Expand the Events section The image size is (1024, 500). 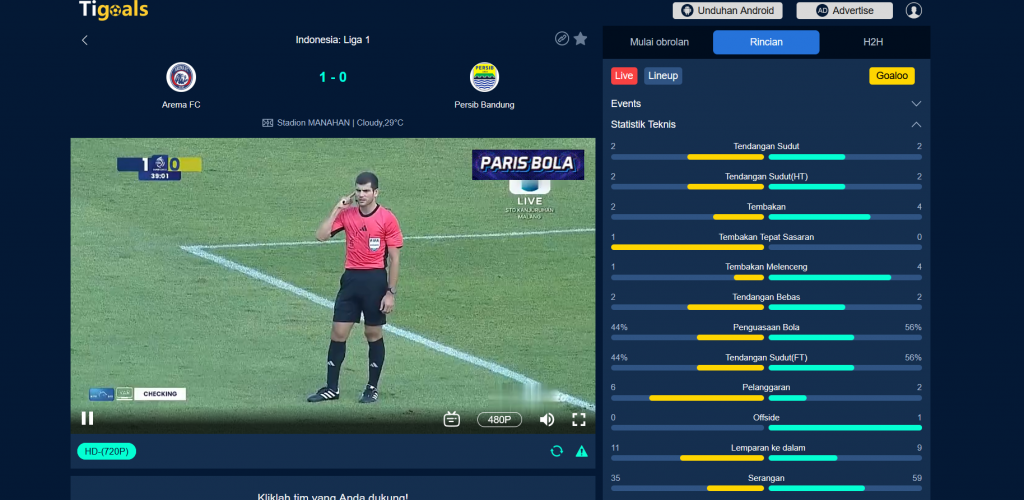point(766,104)
